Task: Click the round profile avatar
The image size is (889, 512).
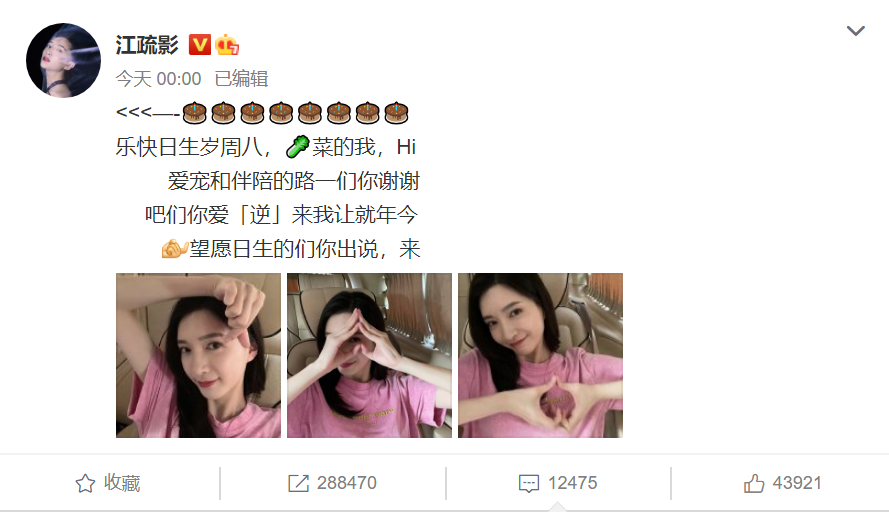Action: (64, 60)
